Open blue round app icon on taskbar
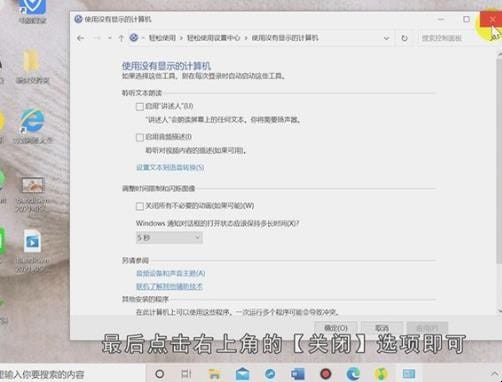502x382 pixels. click(x=270, y=374)
